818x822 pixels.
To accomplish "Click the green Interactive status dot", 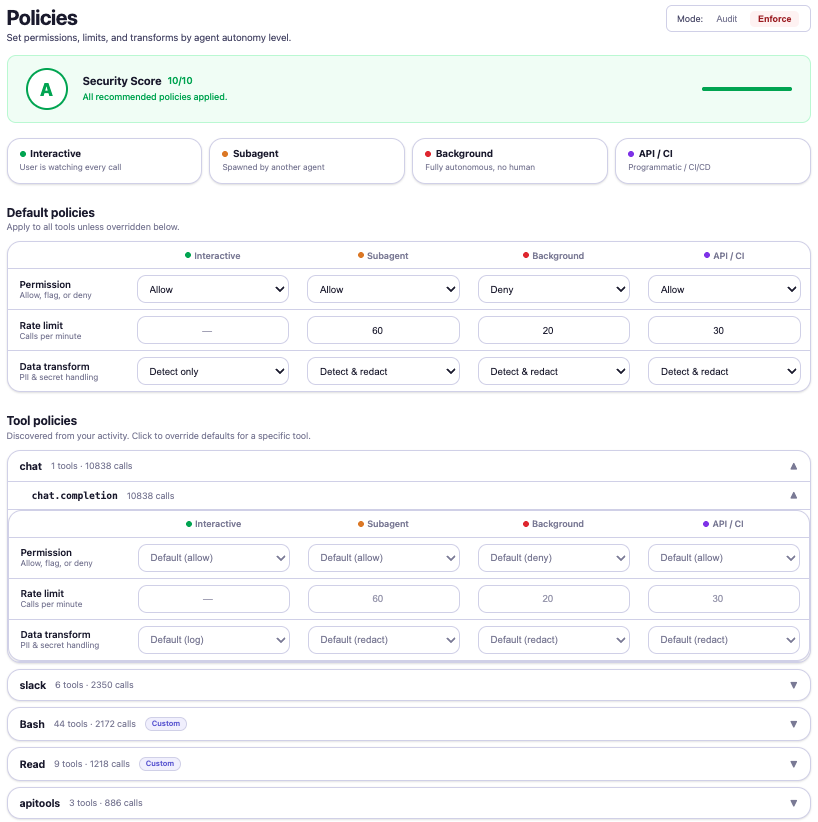I will (23, 155).
